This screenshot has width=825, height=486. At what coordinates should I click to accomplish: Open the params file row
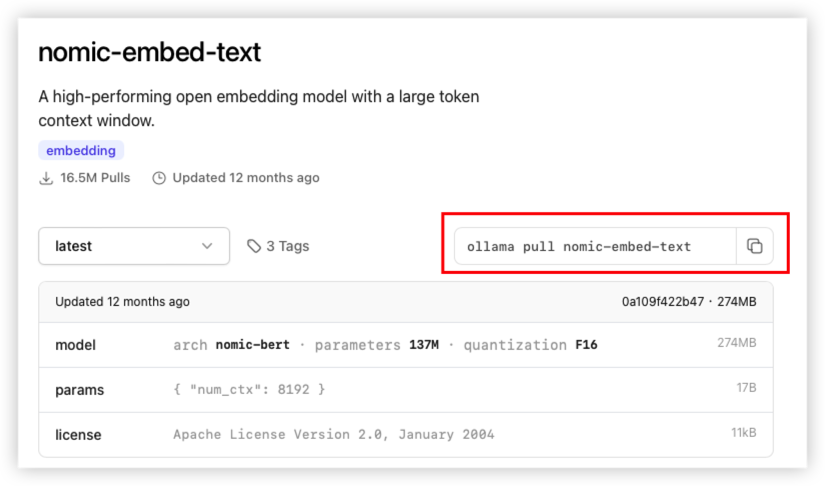[x=79, y=390]
